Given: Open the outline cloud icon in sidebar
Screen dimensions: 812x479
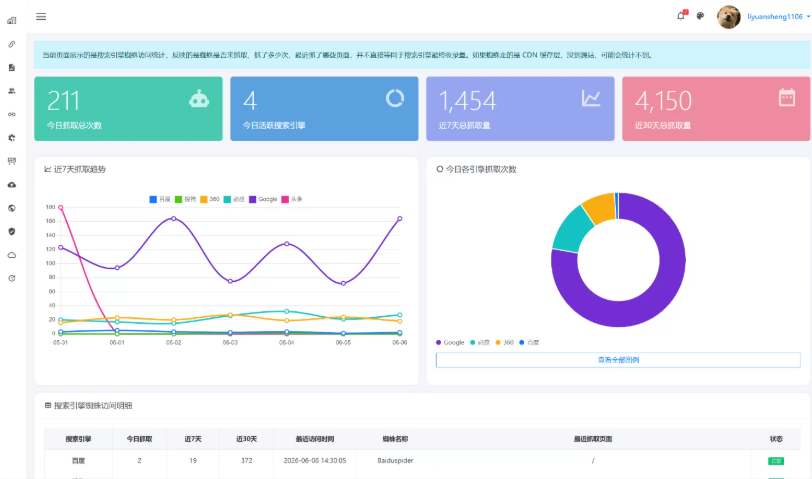Looking at the screenshot, I should 11,255.
